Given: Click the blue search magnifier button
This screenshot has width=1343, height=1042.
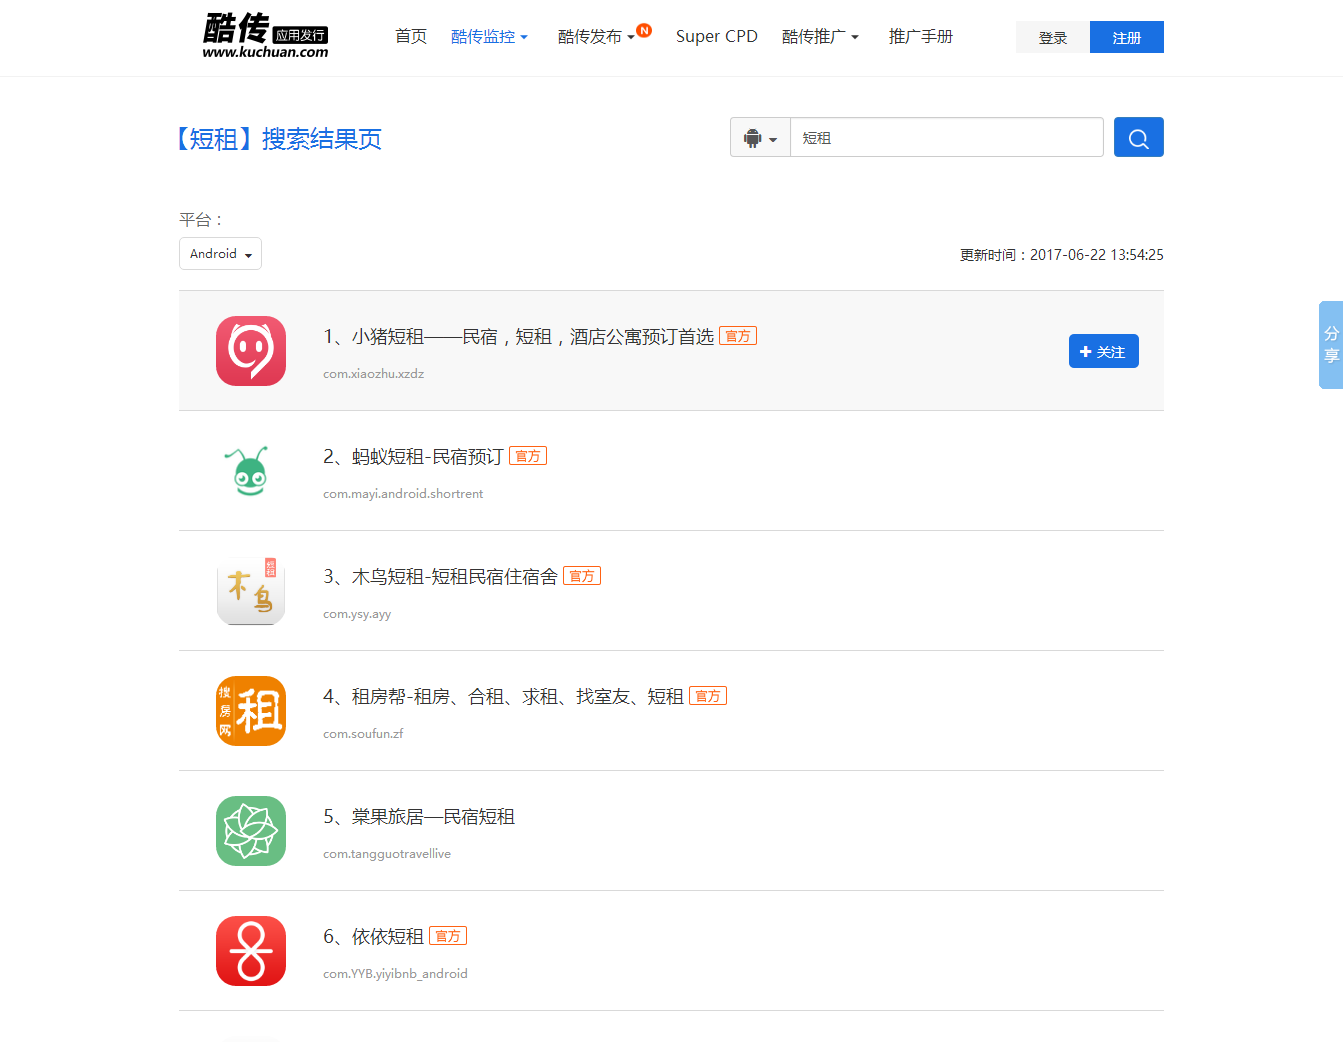Looking at the screenshot, I should (1139, 137).
